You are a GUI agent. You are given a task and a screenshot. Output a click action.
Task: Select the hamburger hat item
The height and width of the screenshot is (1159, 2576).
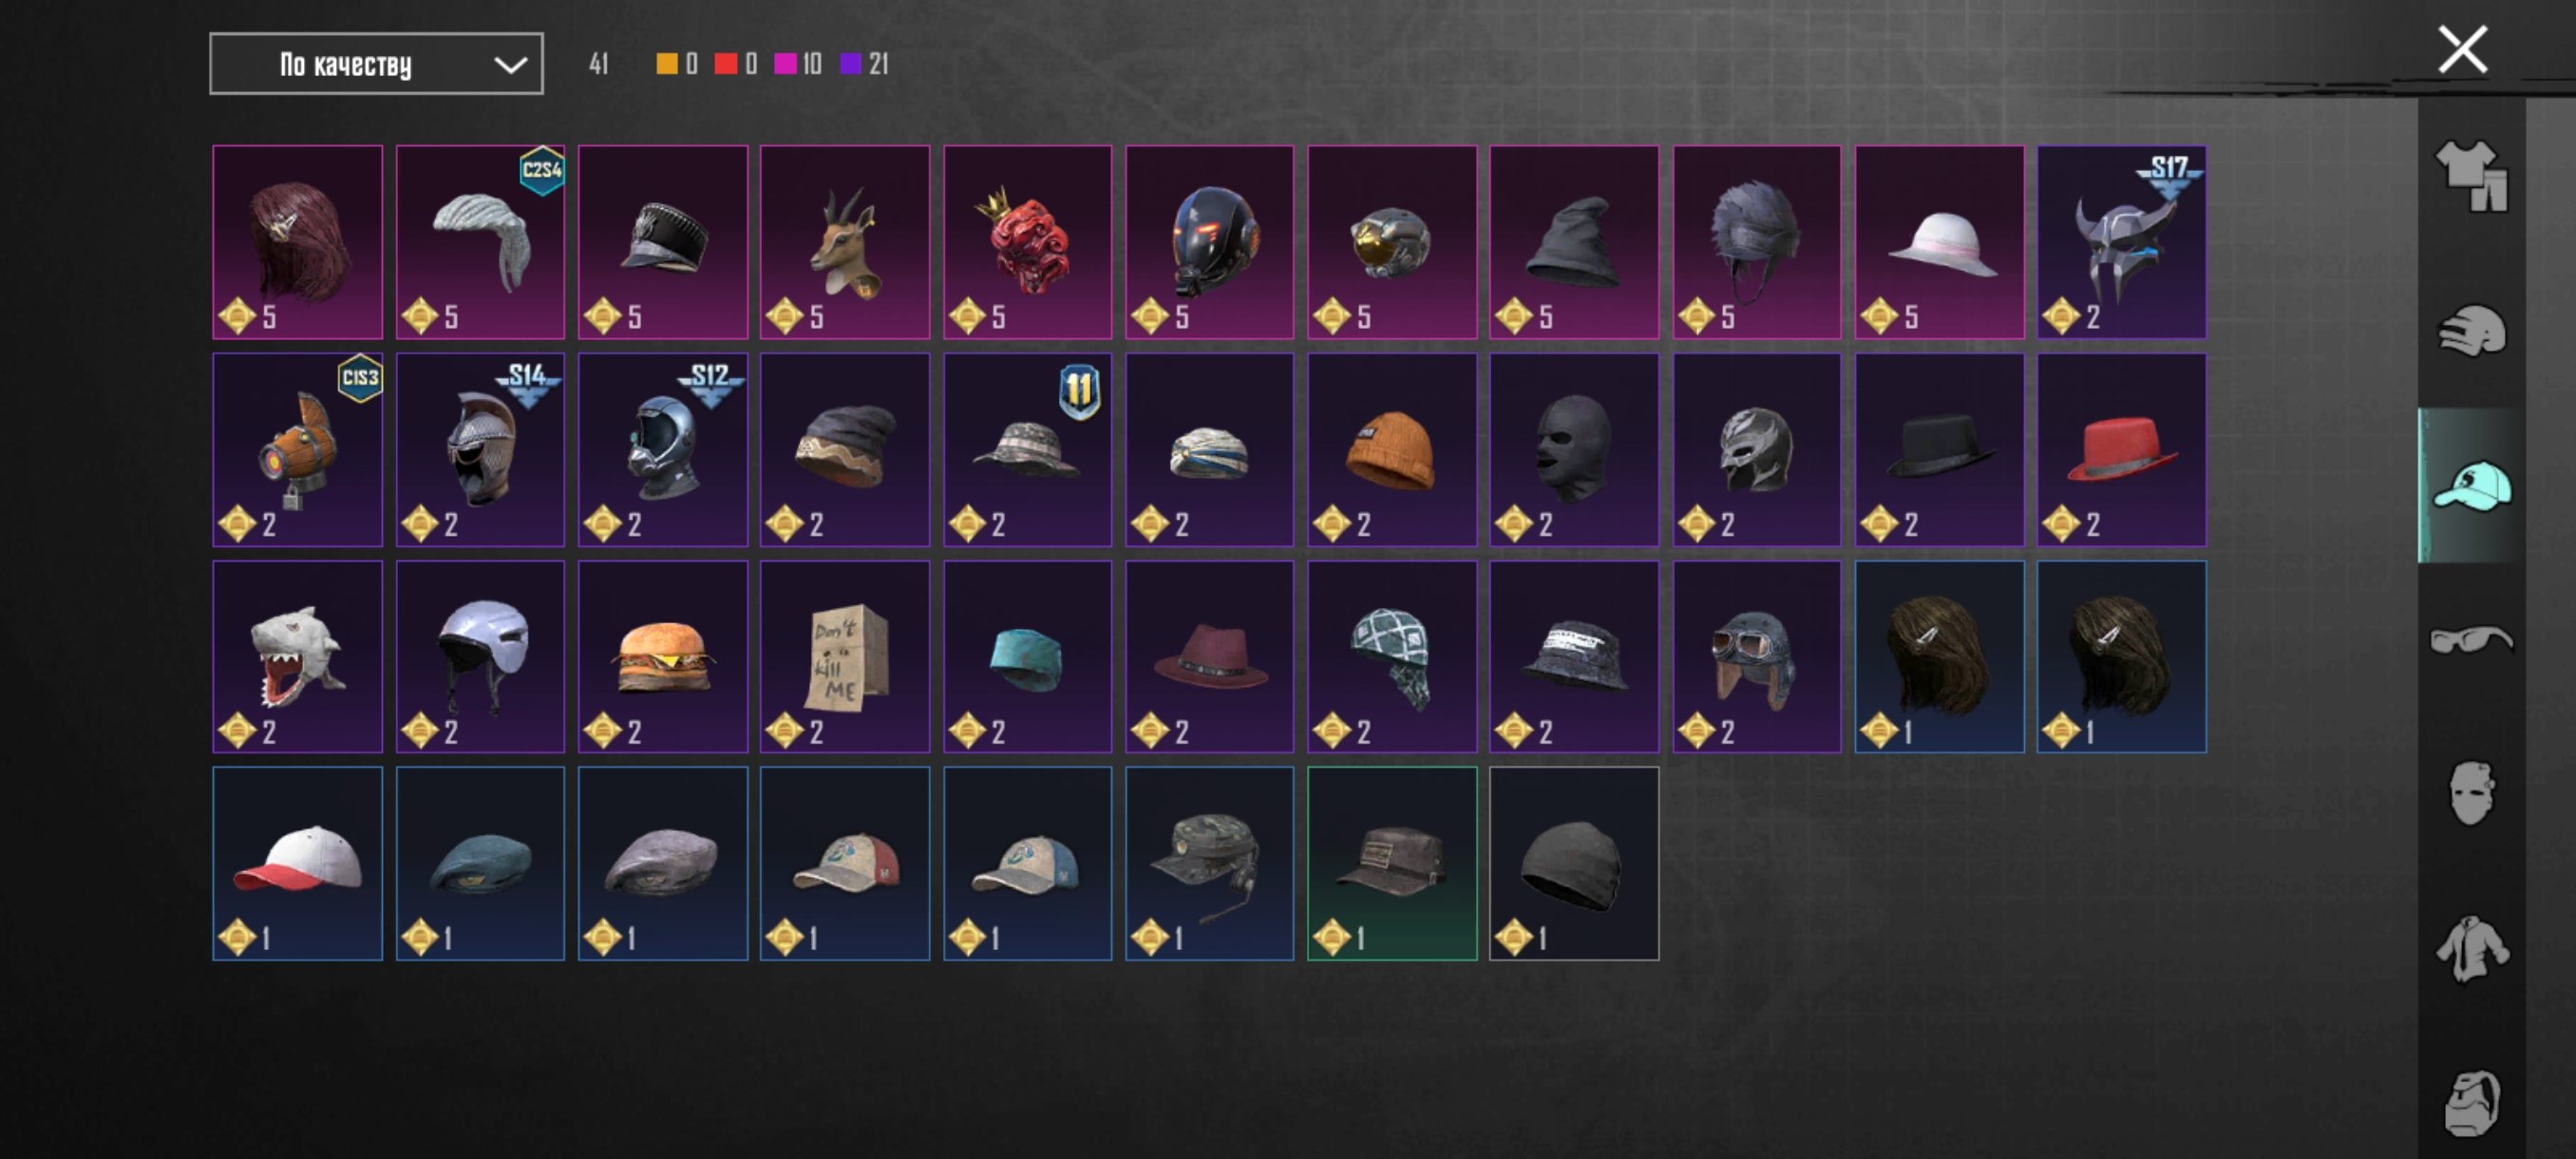pyautogui.click(x=663, y=656)
